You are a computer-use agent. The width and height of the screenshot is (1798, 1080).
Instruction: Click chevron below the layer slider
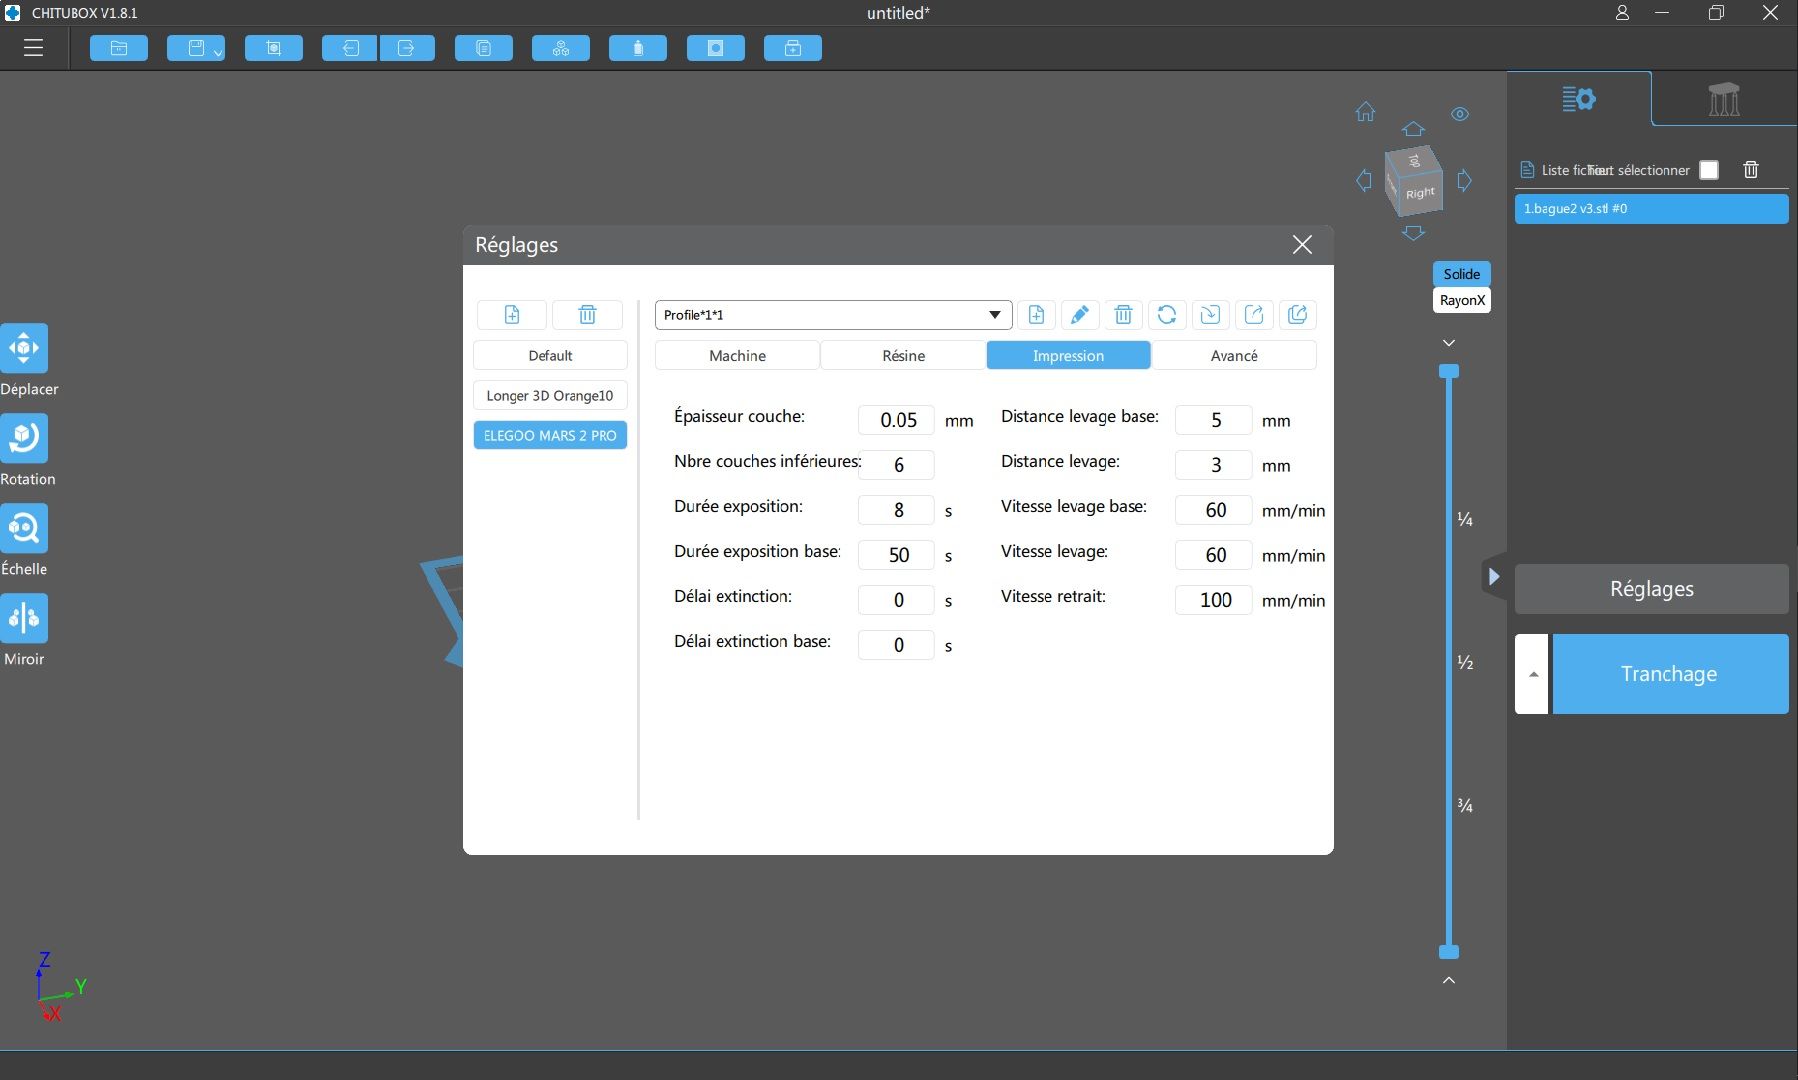pyautogui.click(x=1449, y=980)
